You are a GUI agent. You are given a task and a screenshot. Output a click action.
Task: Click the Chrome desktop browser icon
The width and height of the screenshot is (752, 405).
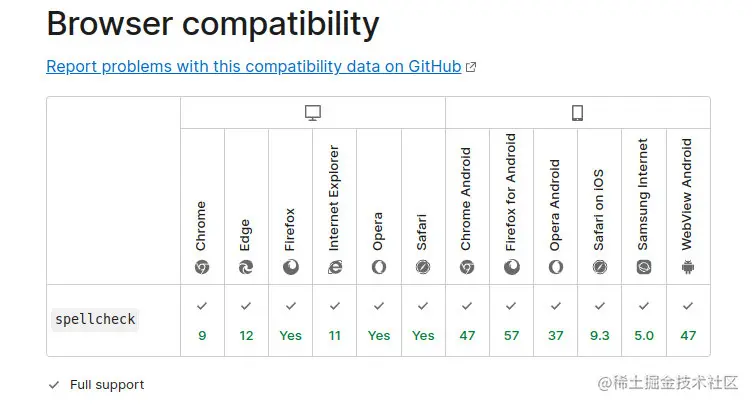202,267
